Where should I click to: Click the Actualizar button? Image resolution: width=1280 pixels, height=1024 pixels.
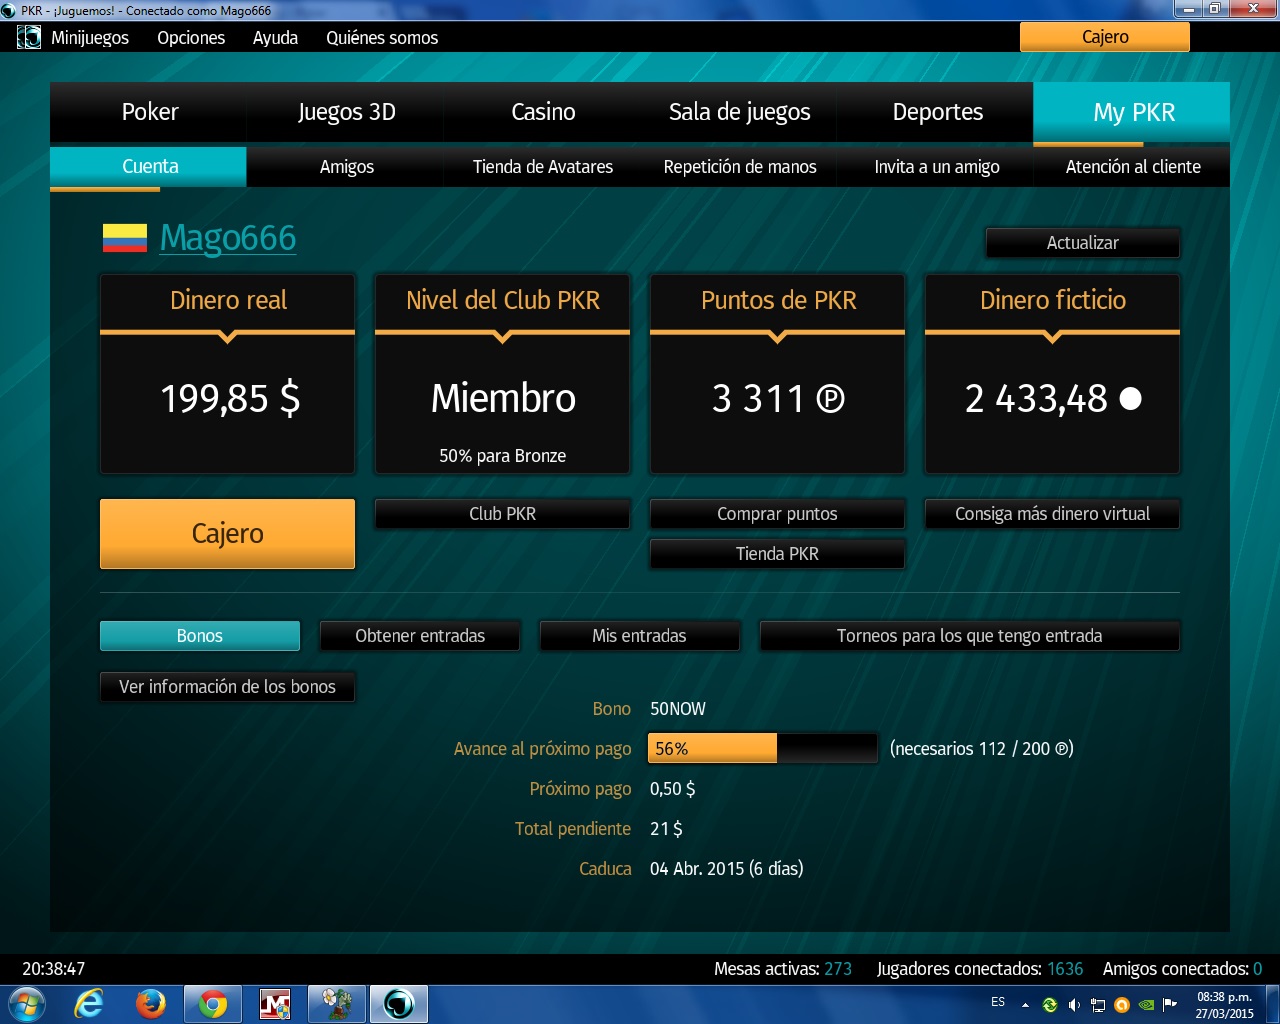(1082, 243)
